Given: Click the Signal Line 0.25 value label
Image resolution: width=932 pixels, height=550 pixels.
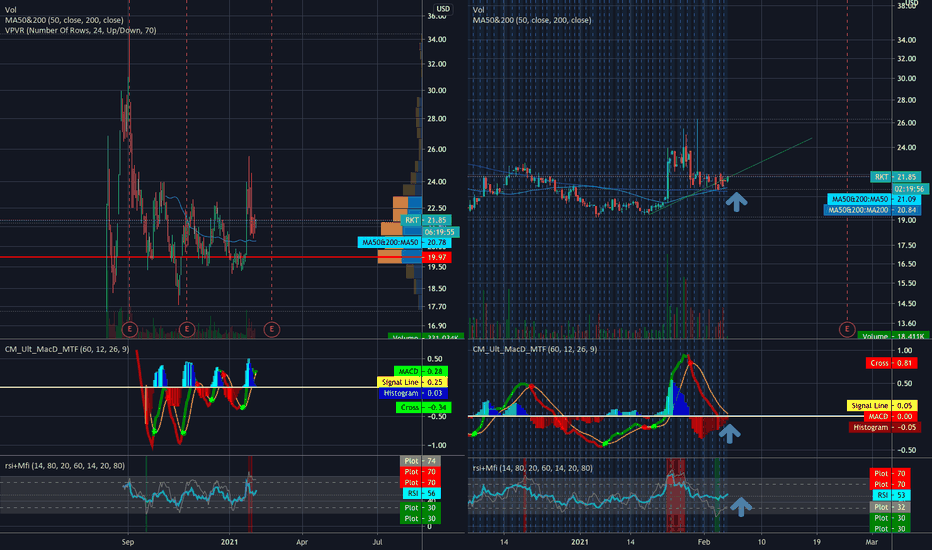Looking at the screenshot, I should pos(413,382).
